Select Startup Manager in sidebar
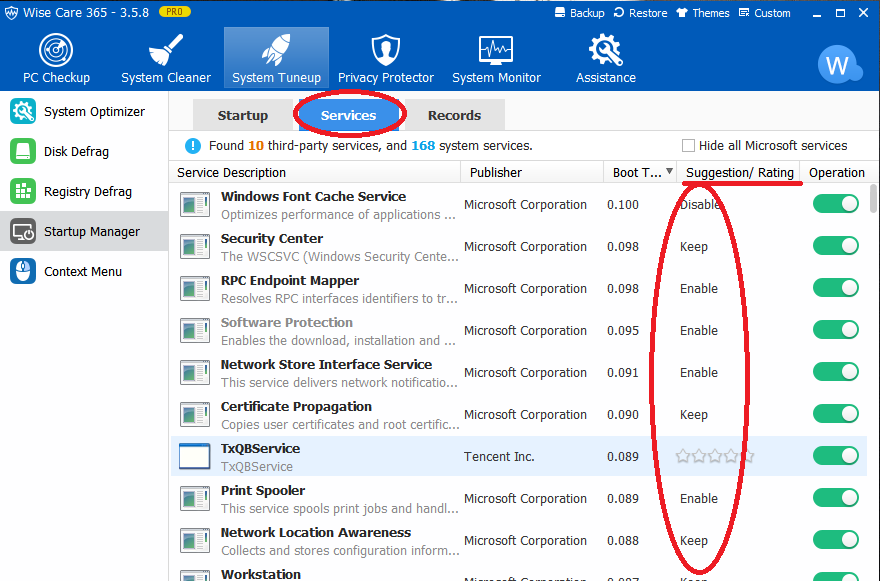The image size is (880, 581). click(84, 231)
